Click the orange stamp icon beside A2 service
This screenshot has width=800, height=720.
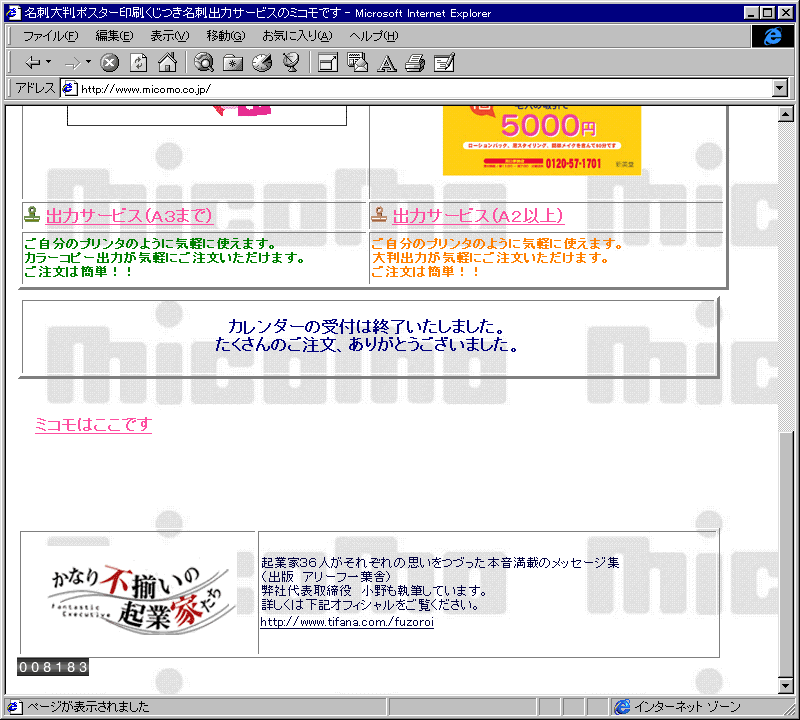(x=379, y=214)
